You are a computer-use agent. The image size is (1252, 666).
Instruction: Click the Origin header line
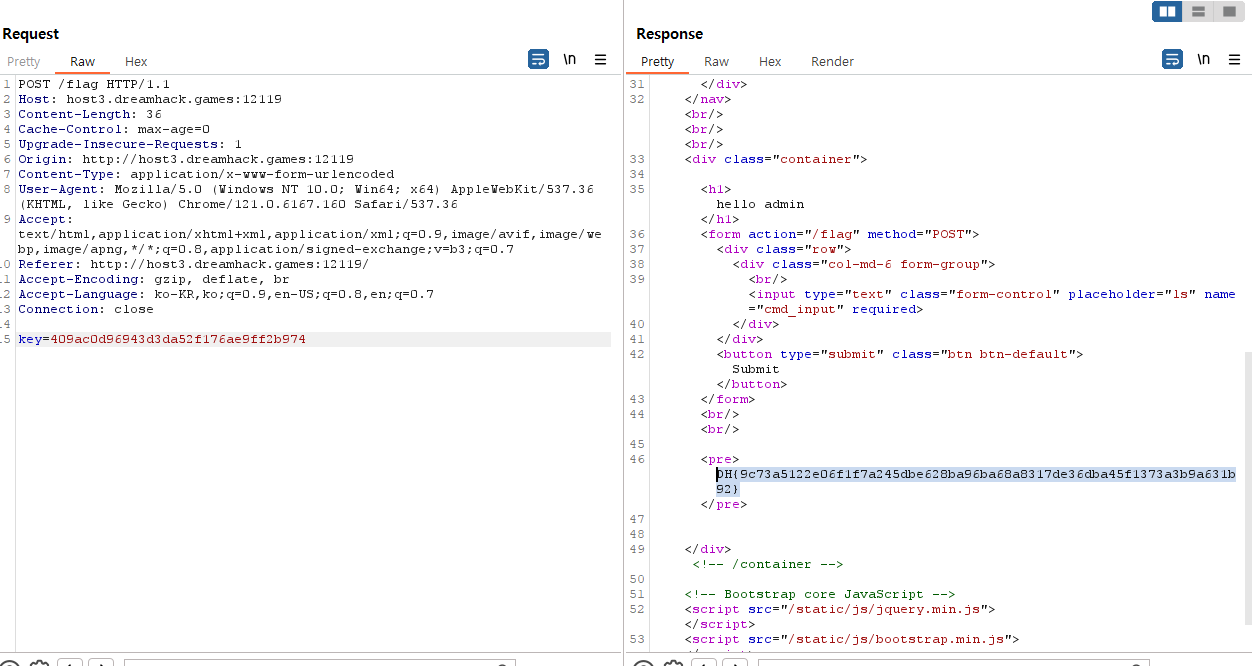pyautogui.click(x=186, y=159)
